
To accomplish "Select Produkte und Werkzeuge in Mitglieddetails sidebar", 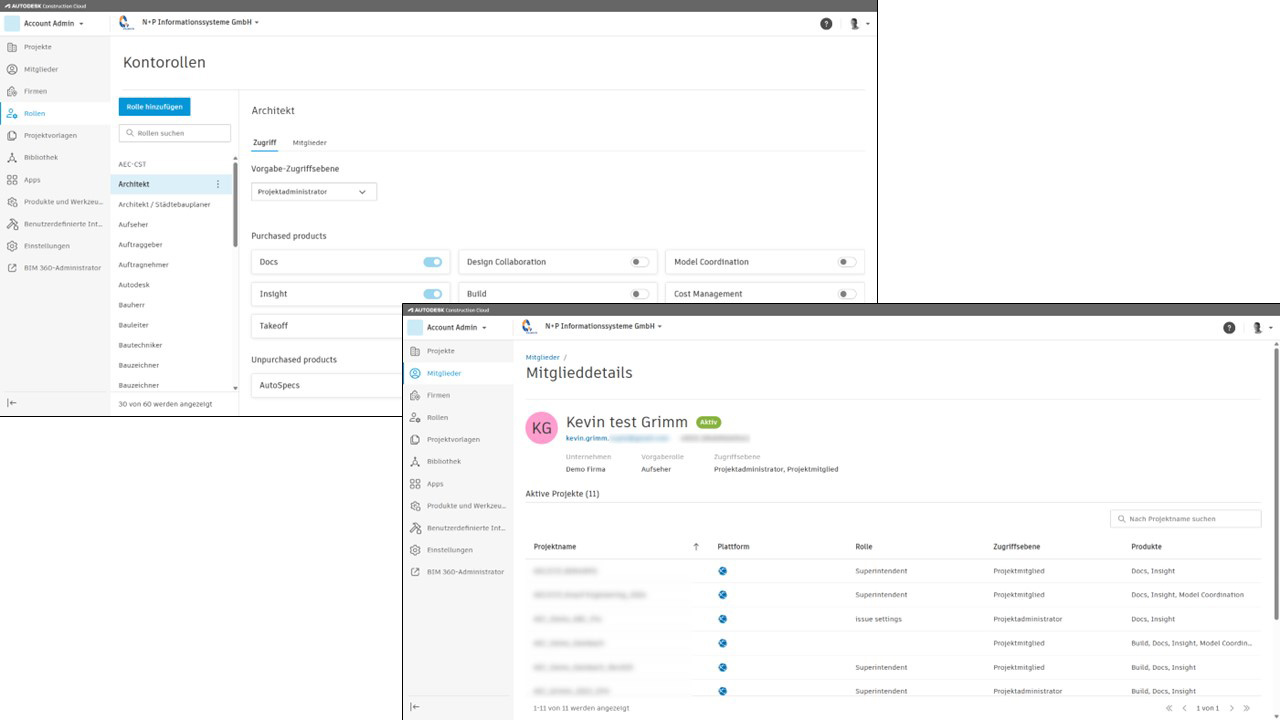I will tap(458, 506).
